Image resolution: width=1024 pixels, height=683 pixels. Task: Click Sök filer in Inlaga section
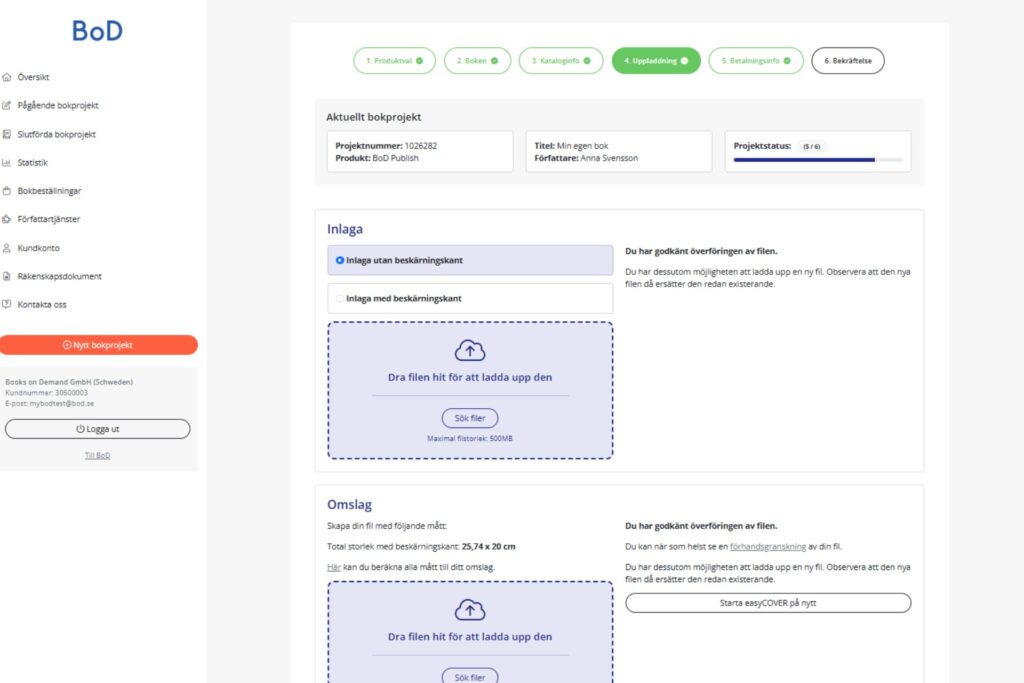click(470, 418)
